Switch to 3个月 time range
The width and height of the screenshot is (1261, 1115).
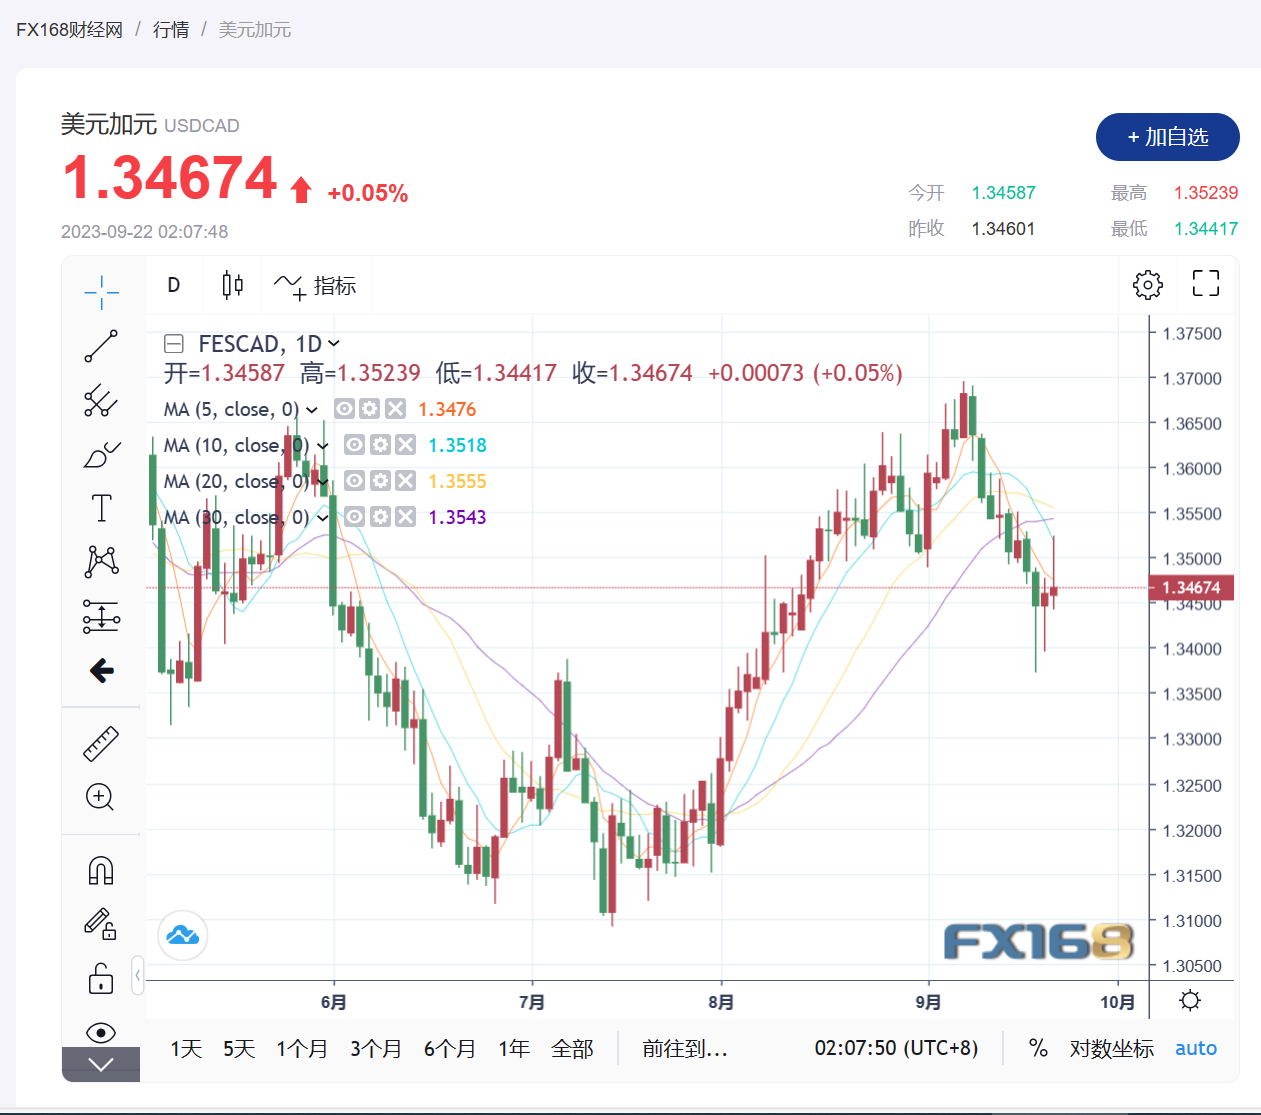pyautogui.click(x=375, y=1048)
